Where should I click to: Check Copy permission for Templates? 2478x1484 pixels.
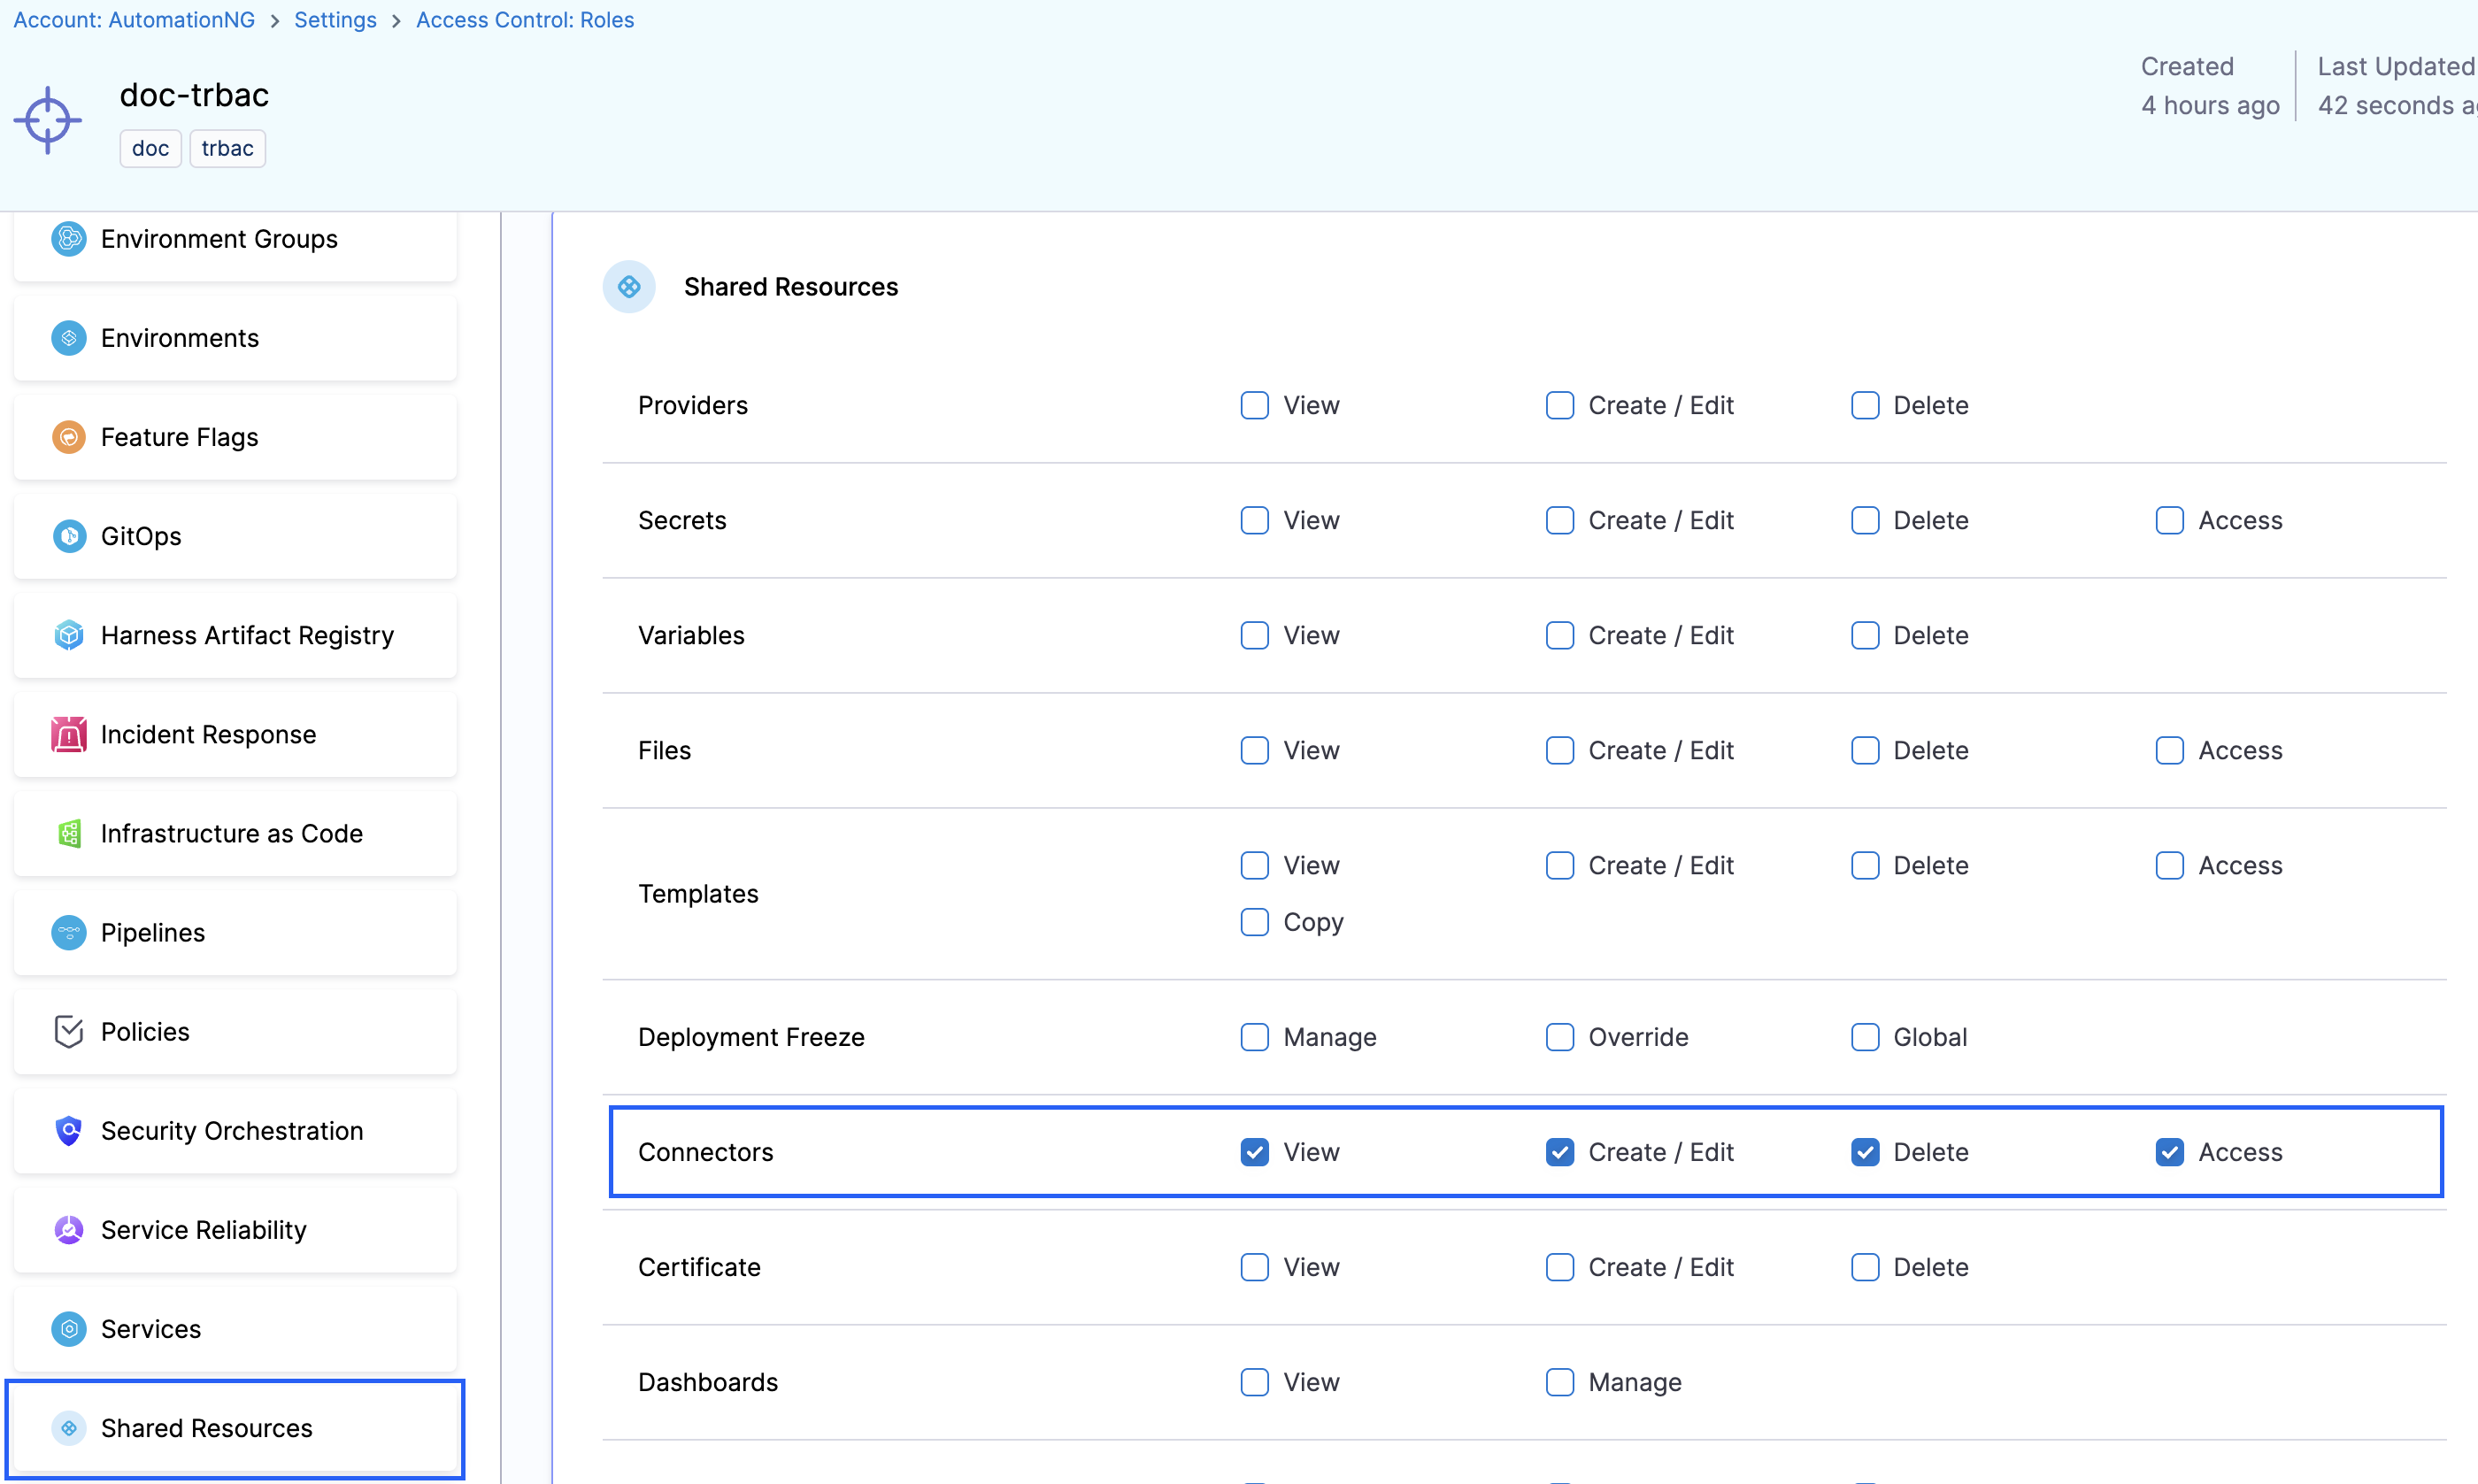coord(1254,922)
